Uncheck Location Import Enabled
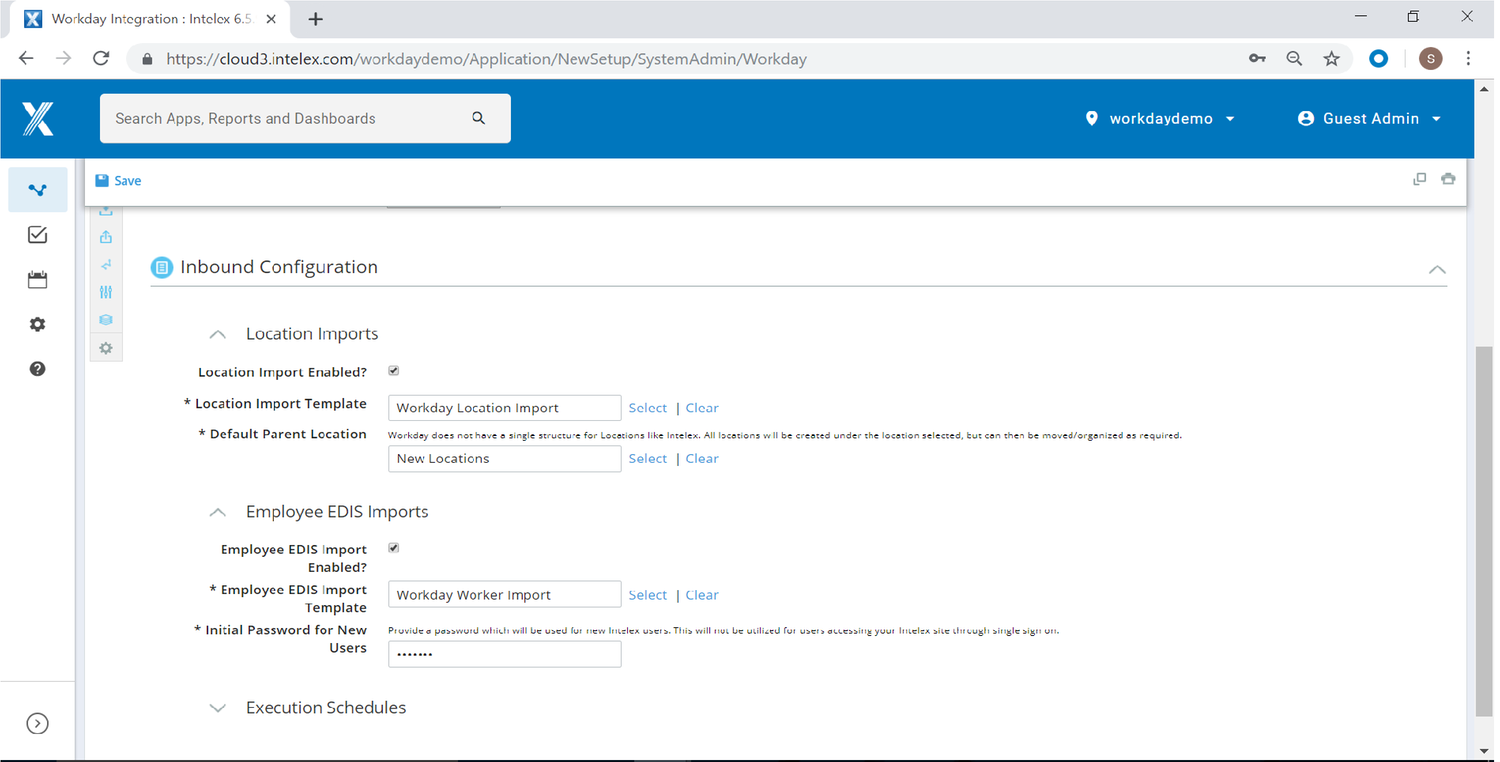The width and height of the screenshot is (1500, 762). [393, 370]
